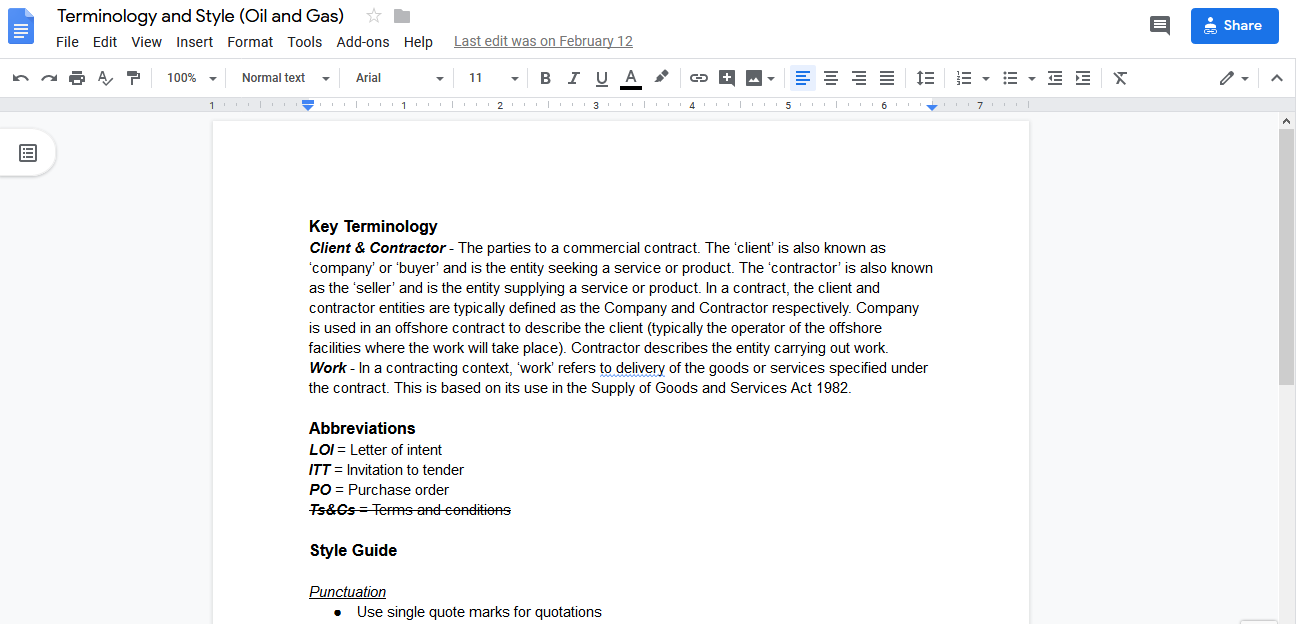Select the Paint format tool
The height and width of the screenshot is (624, 1296).
(x=133, y=78)
